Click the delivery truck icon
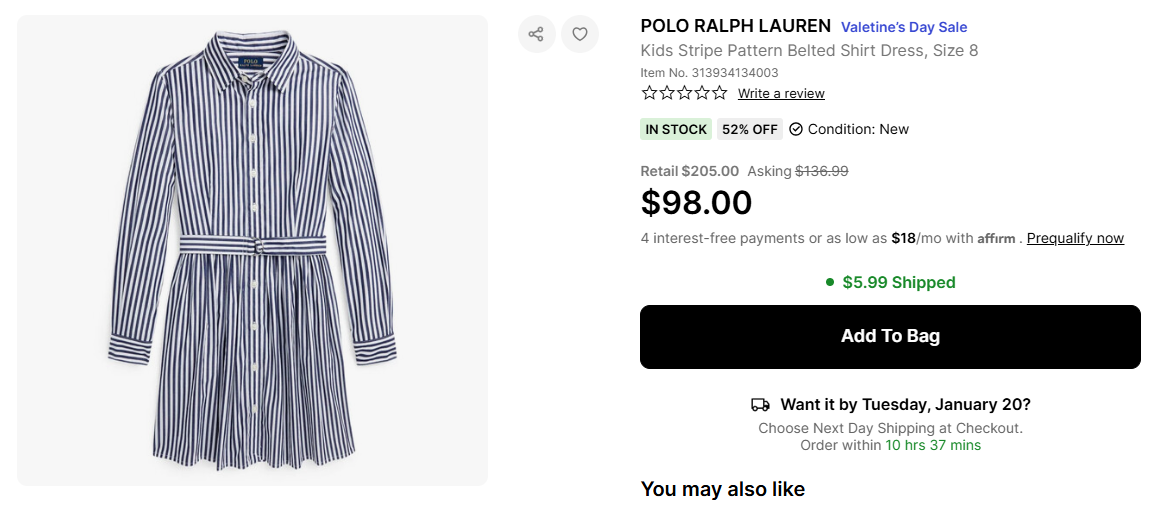 (760, 405)
